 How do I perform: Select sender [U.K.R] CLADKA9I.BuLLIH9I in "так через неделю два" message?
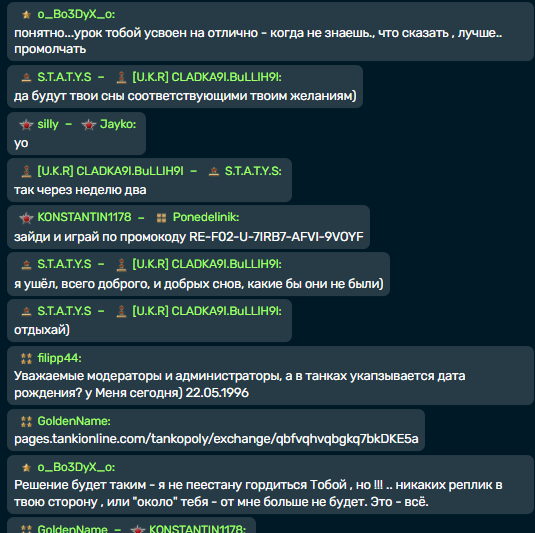click(110, 171)
